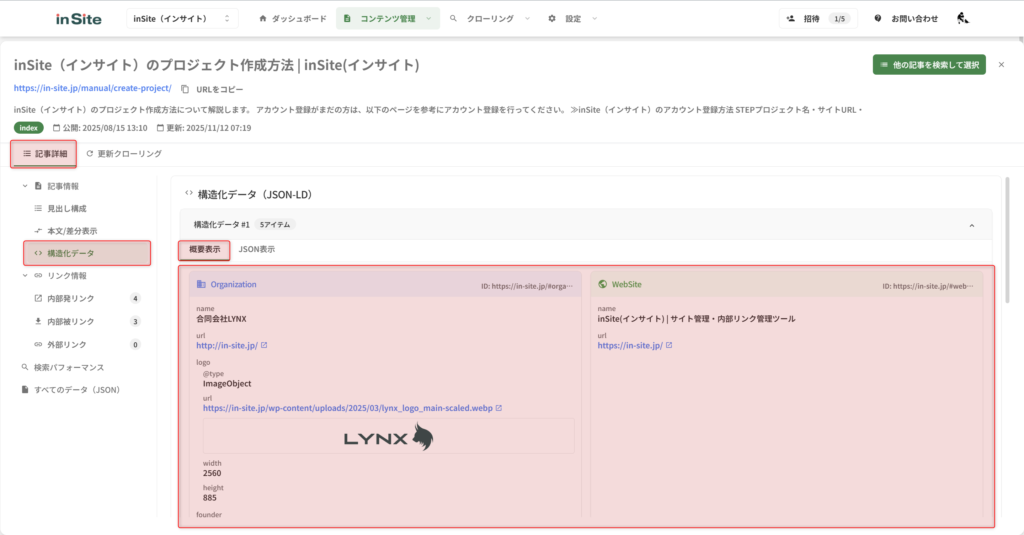Click the vertical scrollbar of the content panel

(x=1008, y=240)
